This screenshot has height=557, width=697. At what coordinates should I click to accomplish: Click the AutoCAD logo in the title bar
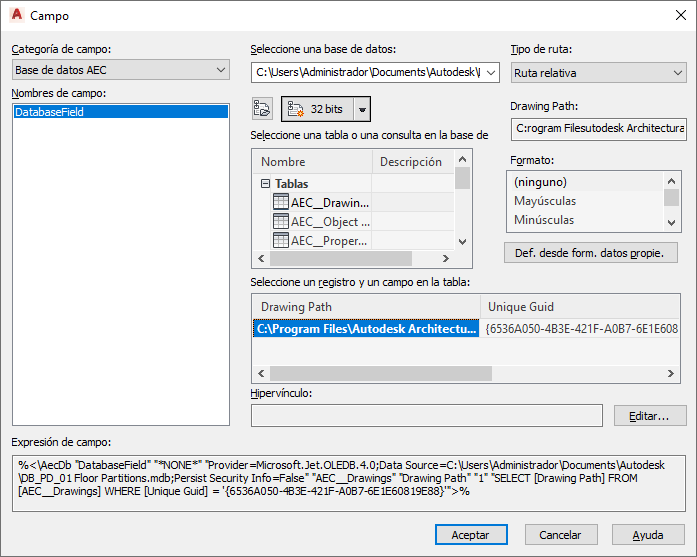(x=17, y=15)
